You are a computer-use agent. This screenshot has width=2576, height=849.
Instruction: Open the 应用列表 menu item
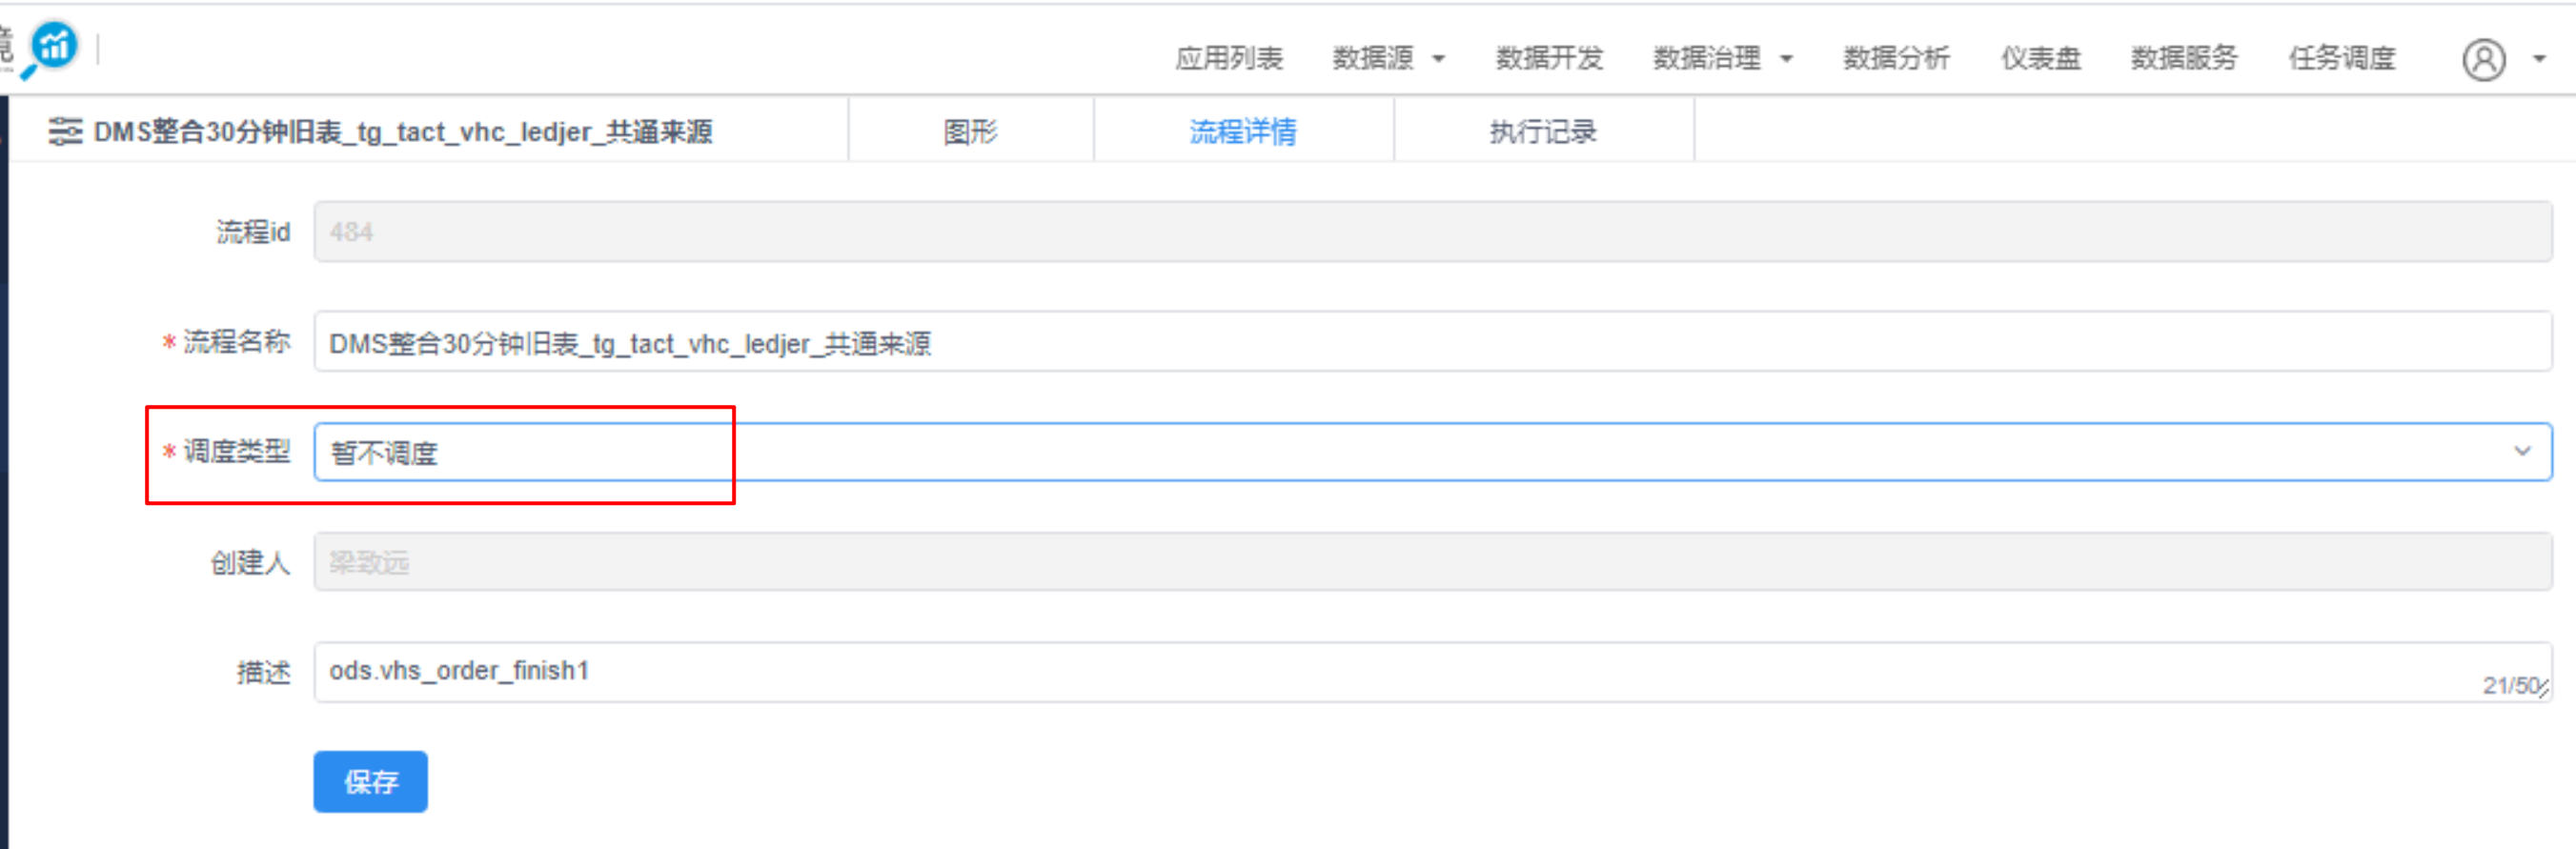pos(1228,58)
